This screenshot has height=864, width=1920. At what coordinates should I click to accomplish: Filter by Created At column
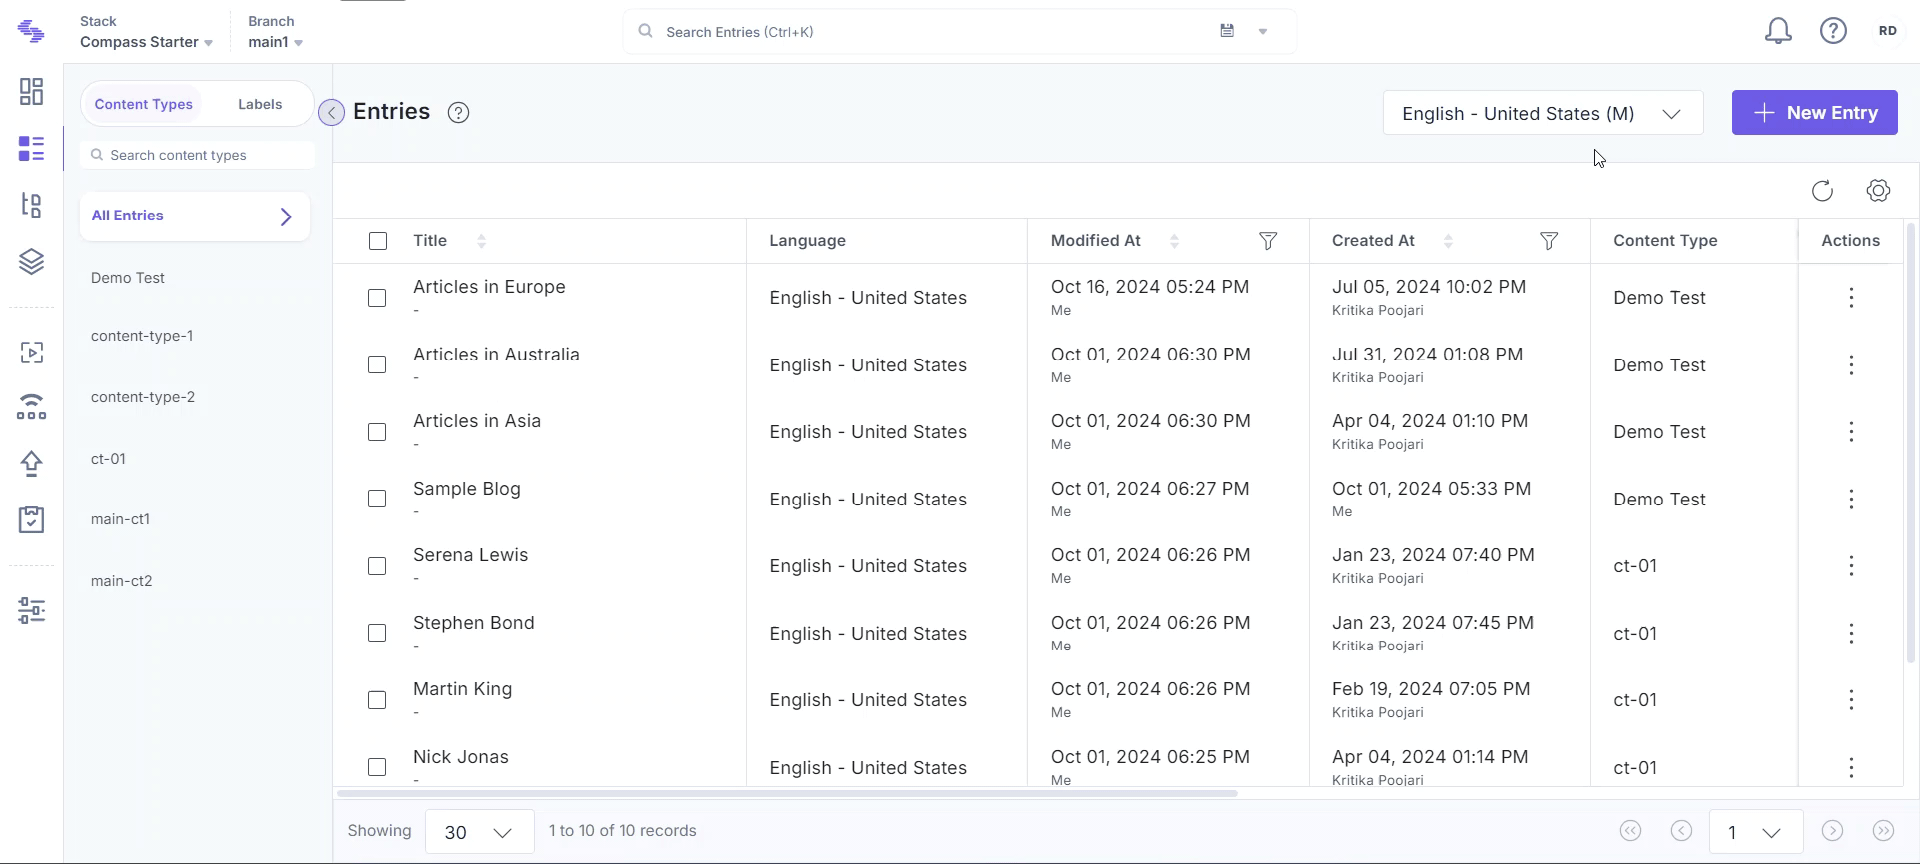tap(1549, 241)
